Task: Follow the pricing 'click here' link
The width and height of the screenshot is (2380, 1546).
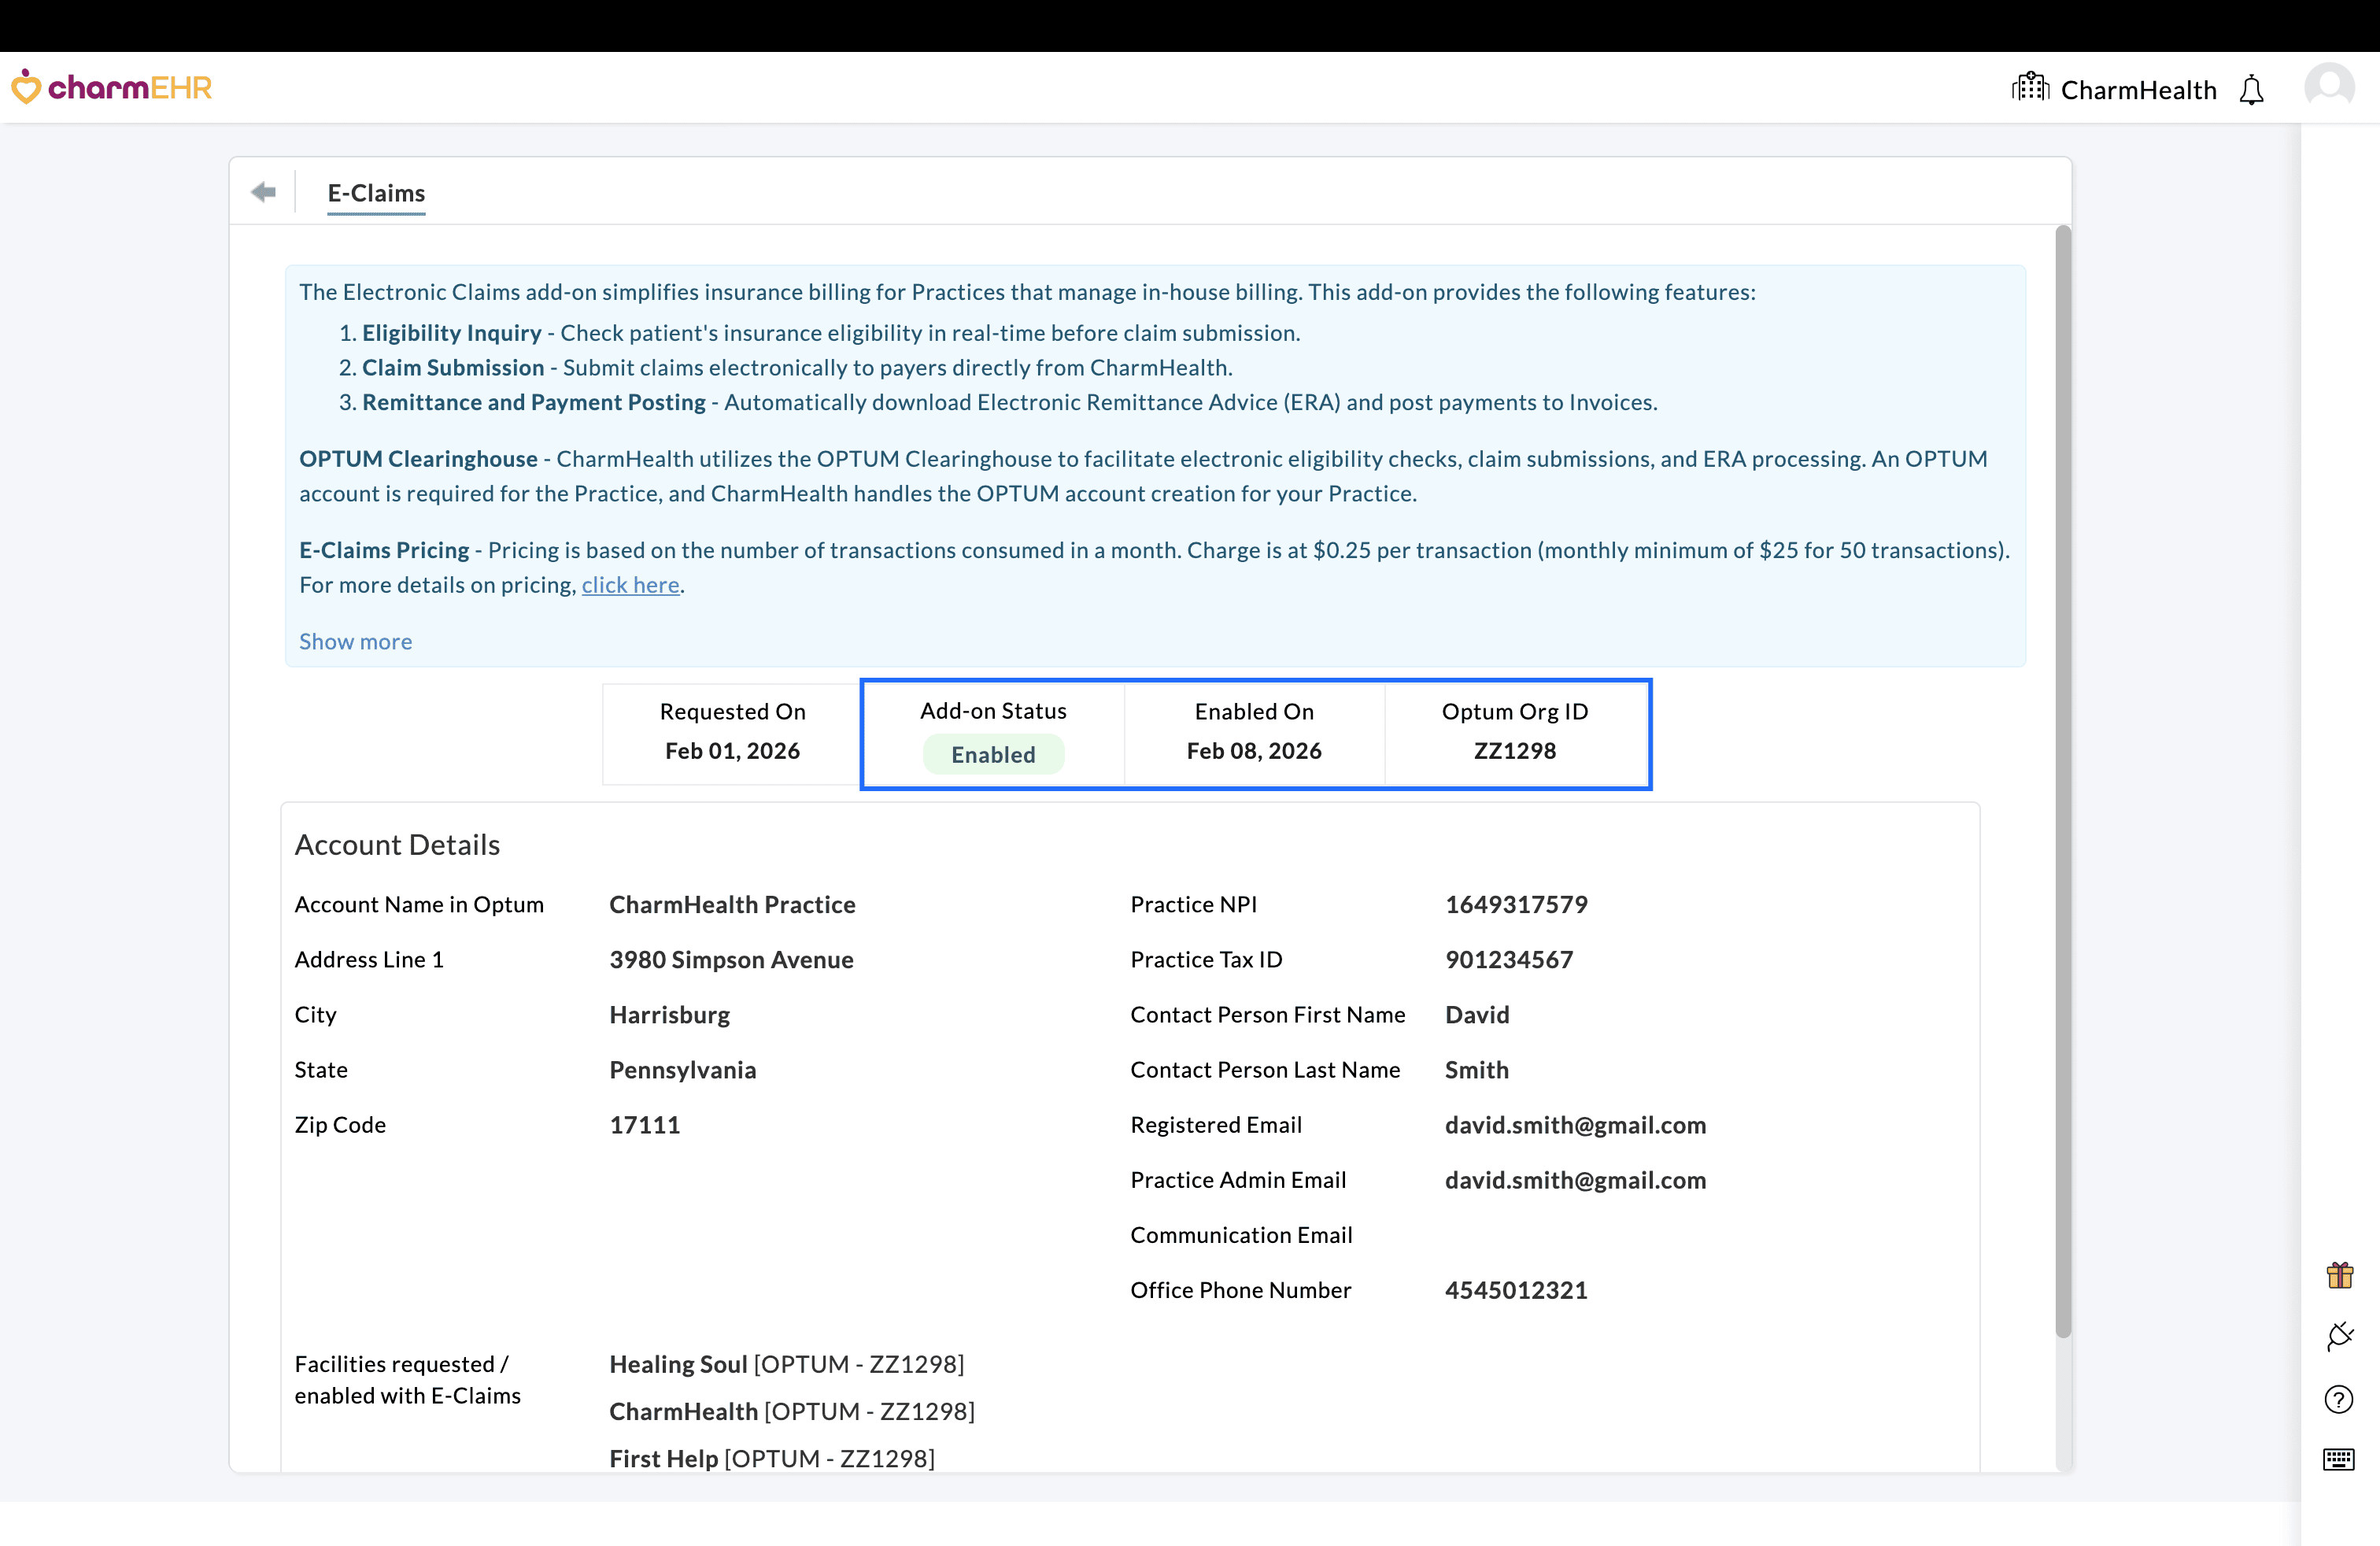Action: point(630,585)
